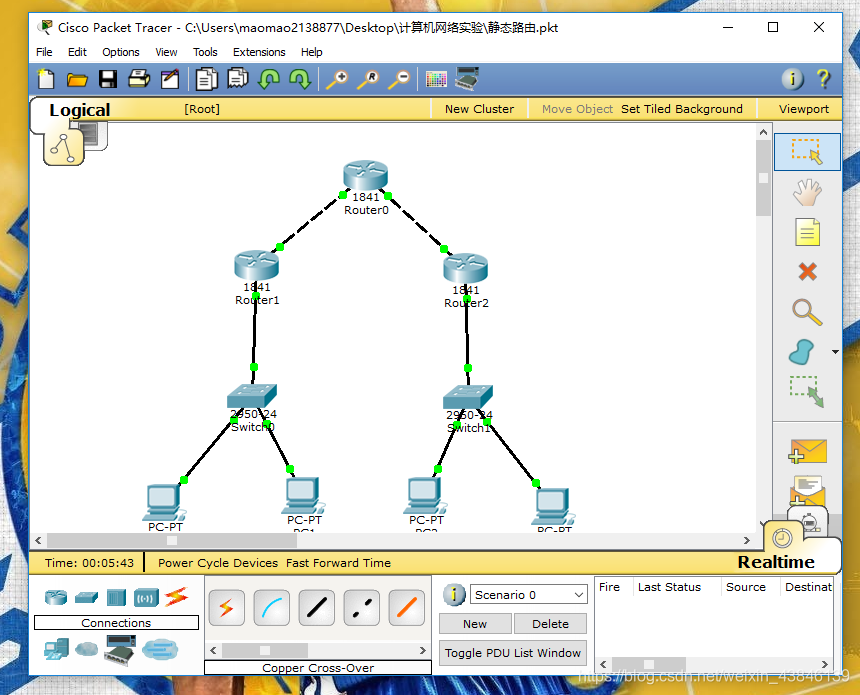Viewport: 860px width, 695px height.
Task: Click Toggle PDU List Window
Action: (x=512, y=653)
